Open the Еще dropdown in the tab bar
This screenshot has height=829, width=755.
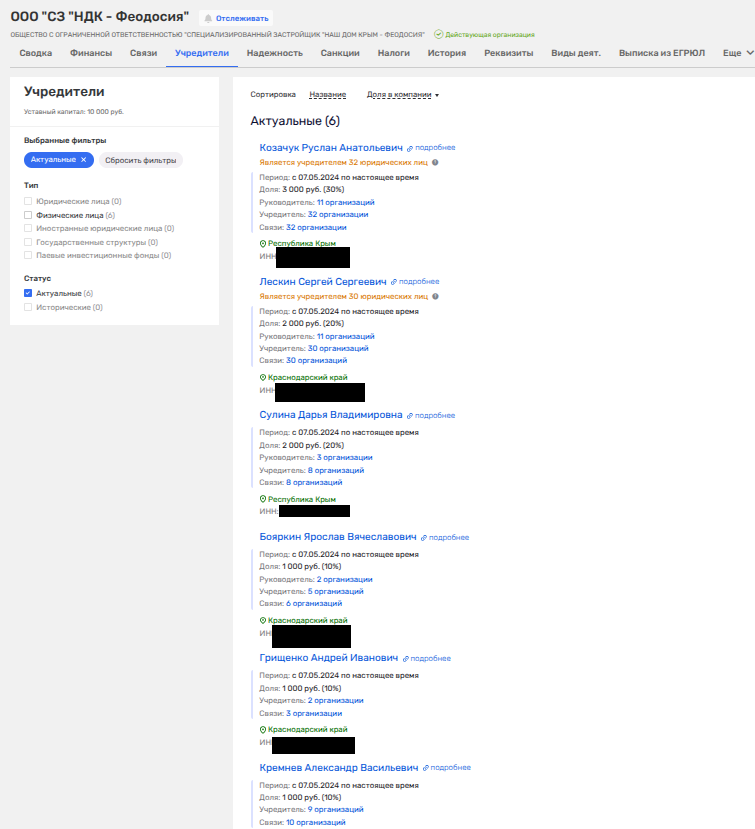click(x=737, y=52)
